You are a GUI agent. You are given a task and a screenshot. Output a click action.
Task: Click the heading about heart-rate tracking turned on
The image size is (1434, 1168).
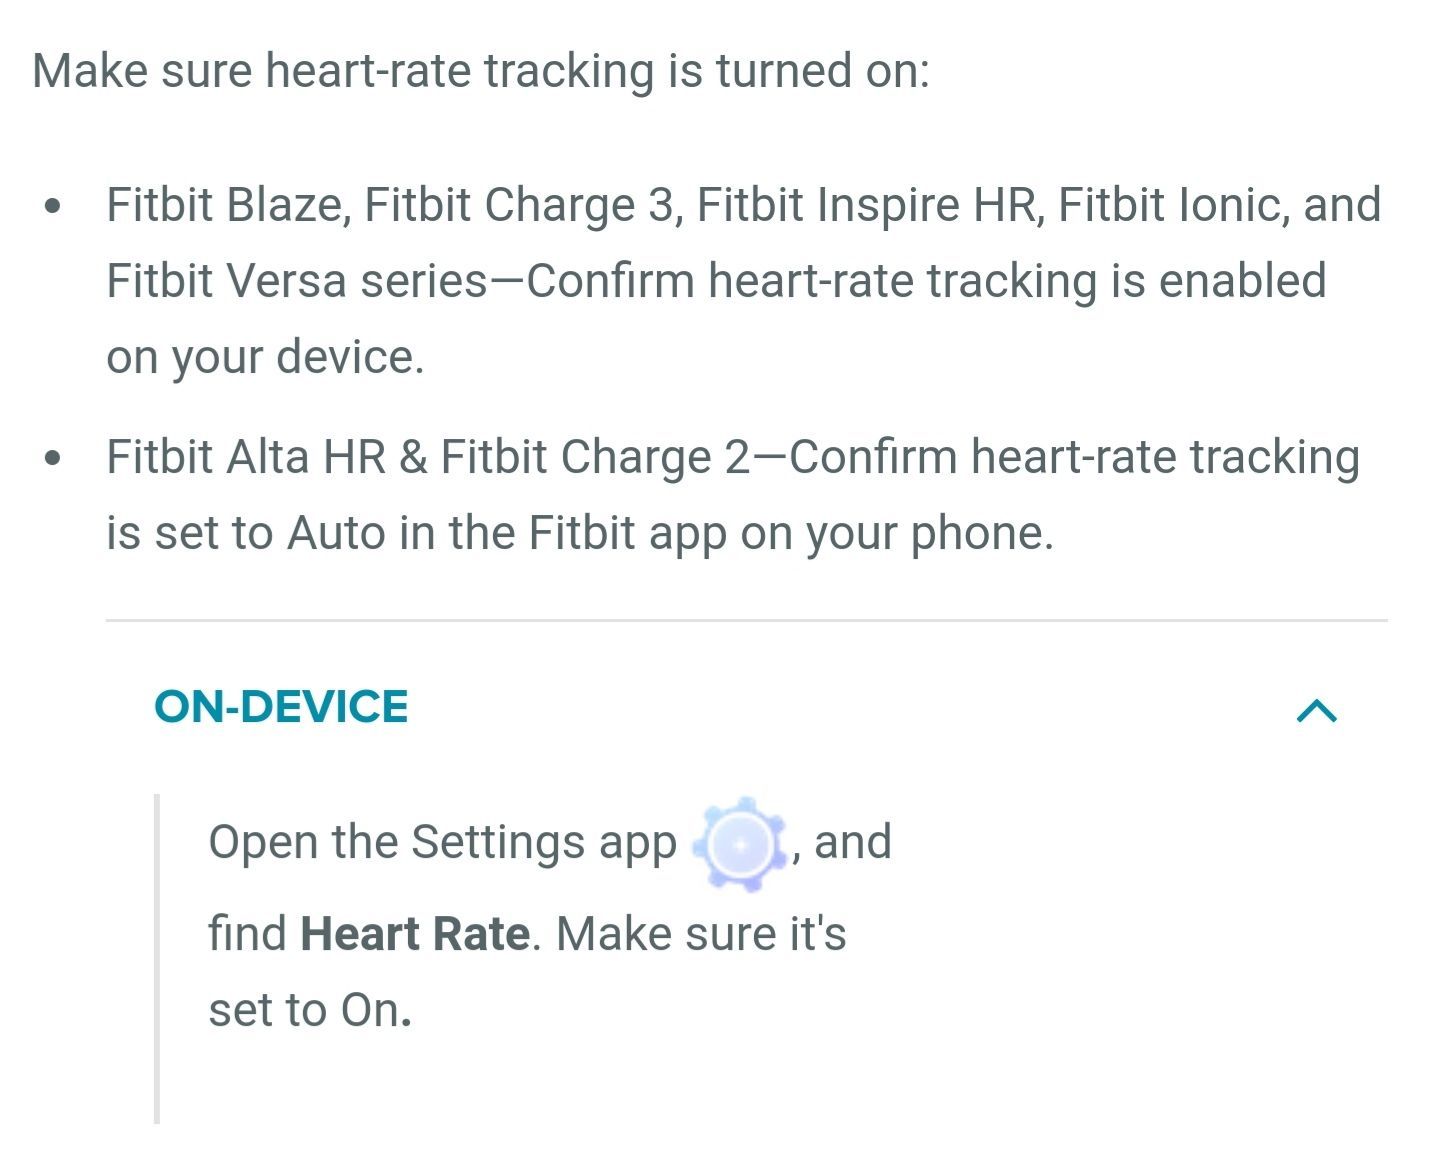point(481,72)
